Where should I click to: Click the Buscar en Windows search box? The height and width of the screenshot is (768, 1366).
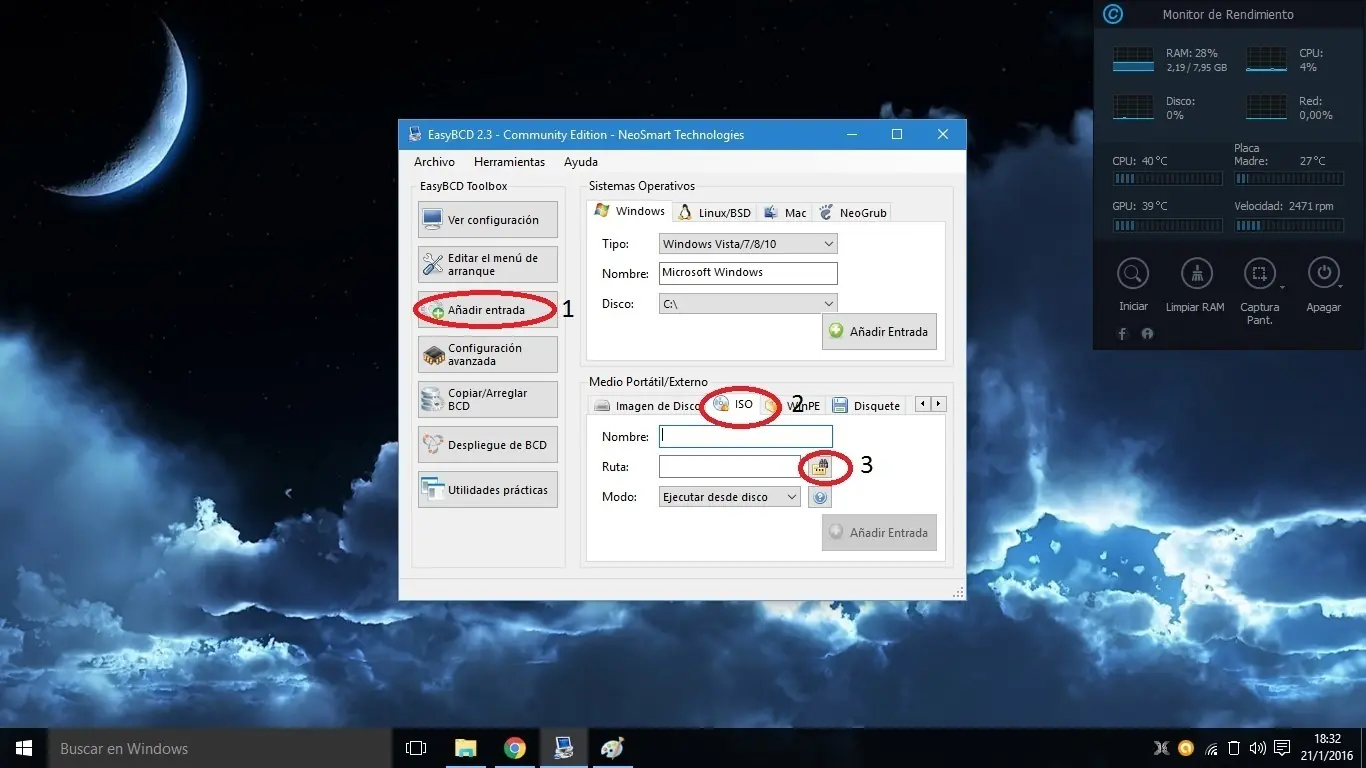[x=220, y=748]
